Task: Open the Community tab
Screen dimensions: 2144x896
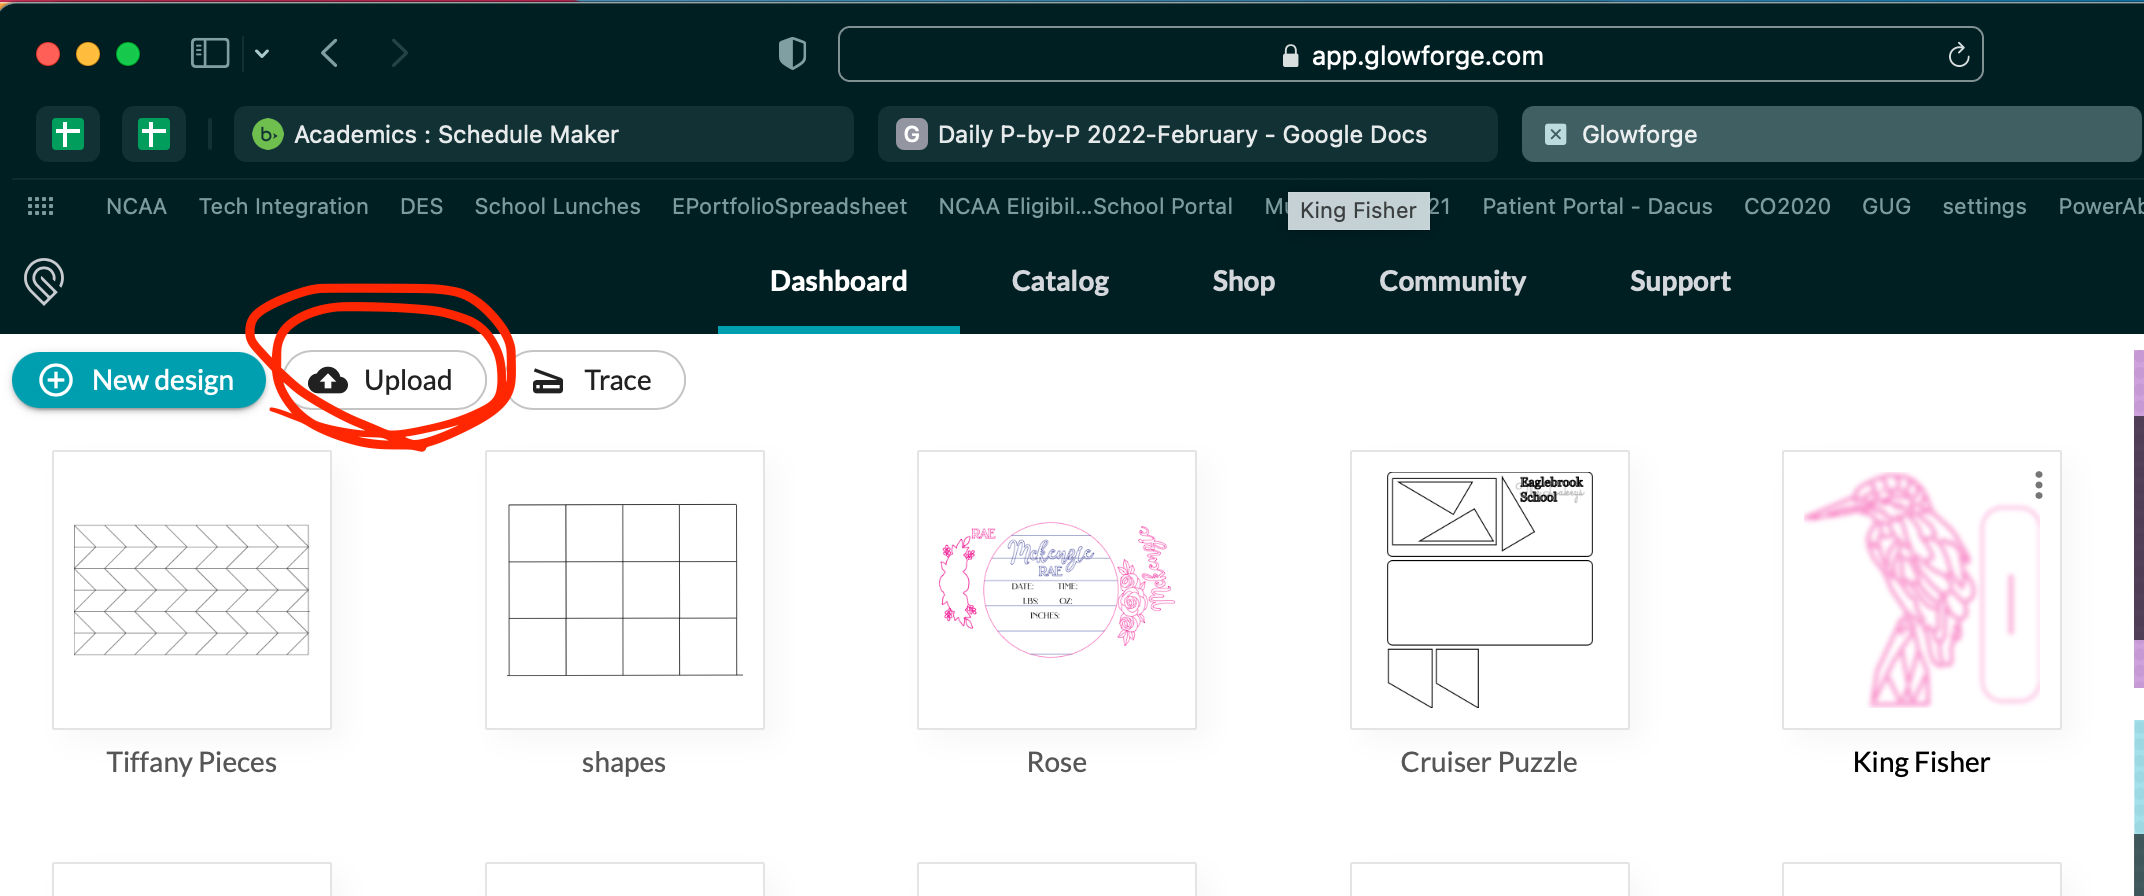Action: 1452,281
